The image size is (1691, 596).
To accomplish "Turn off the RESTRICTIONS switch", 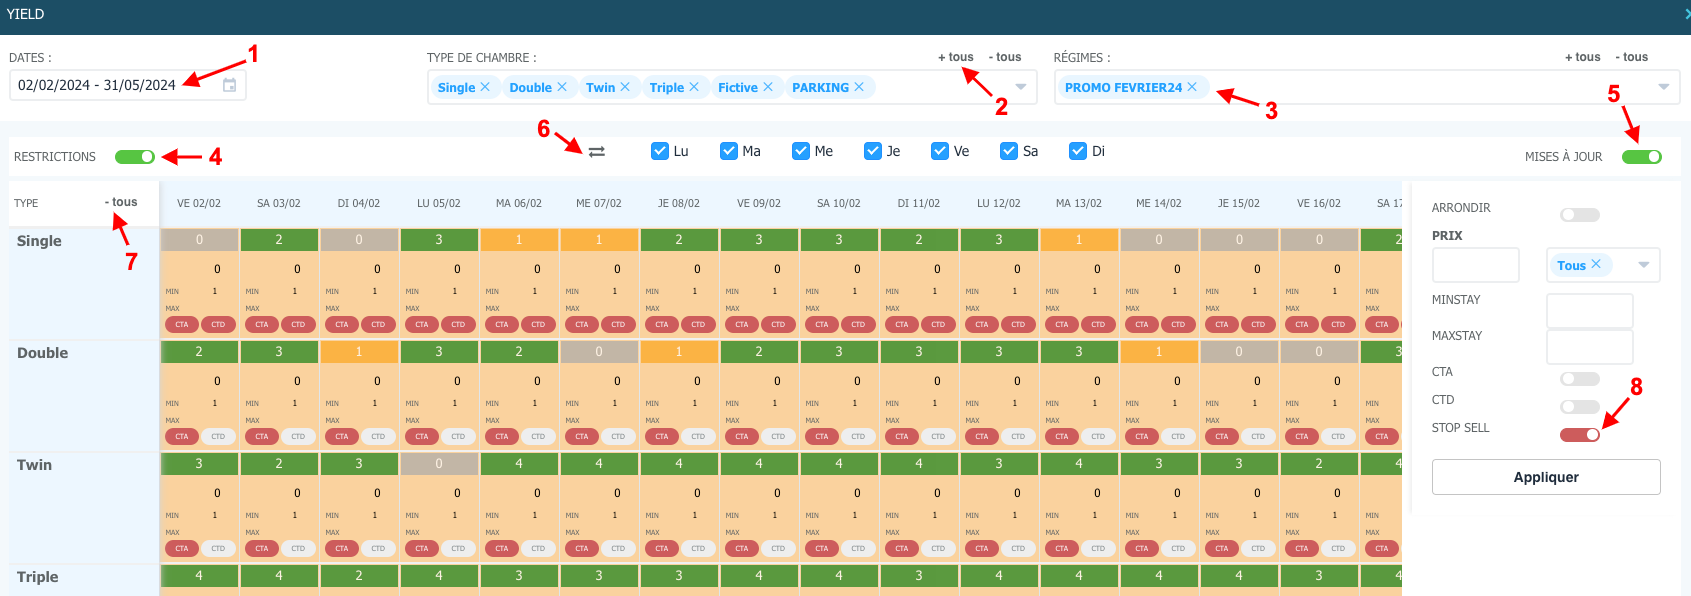I will 135,157.
